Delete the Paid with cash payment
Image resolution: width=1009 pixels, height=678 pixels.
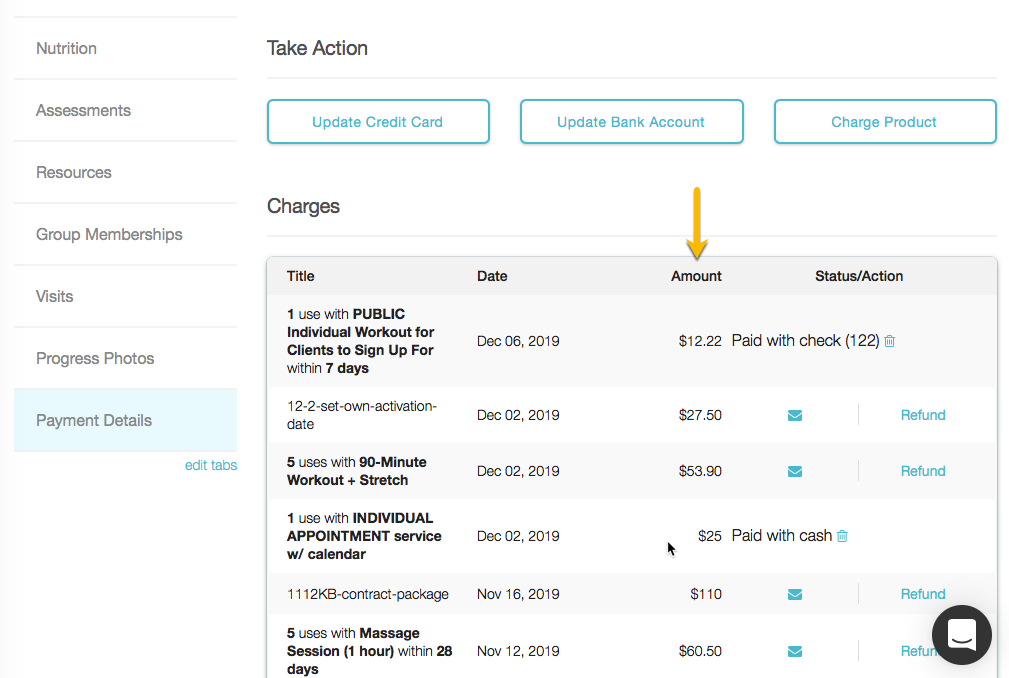(x=842, y=536)
